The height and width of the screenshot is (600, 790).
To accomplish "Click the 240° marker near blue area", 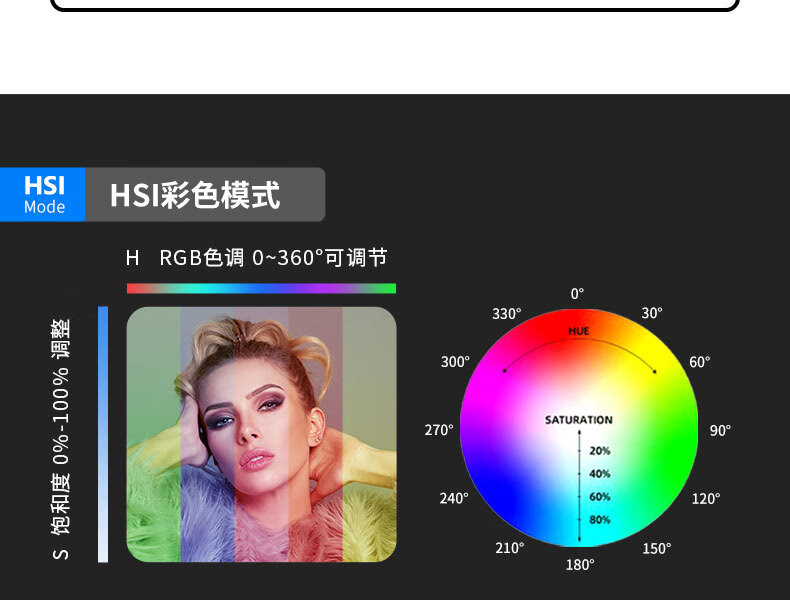I will click(x=453, y=498).
